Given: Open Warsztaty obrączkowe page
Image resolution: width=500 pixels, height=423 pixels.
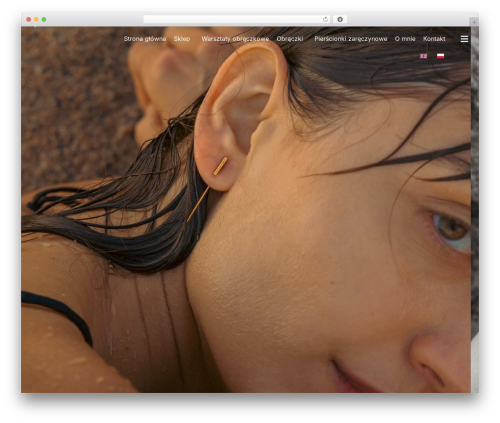Looking at the screenshot, I should (235, 39).
